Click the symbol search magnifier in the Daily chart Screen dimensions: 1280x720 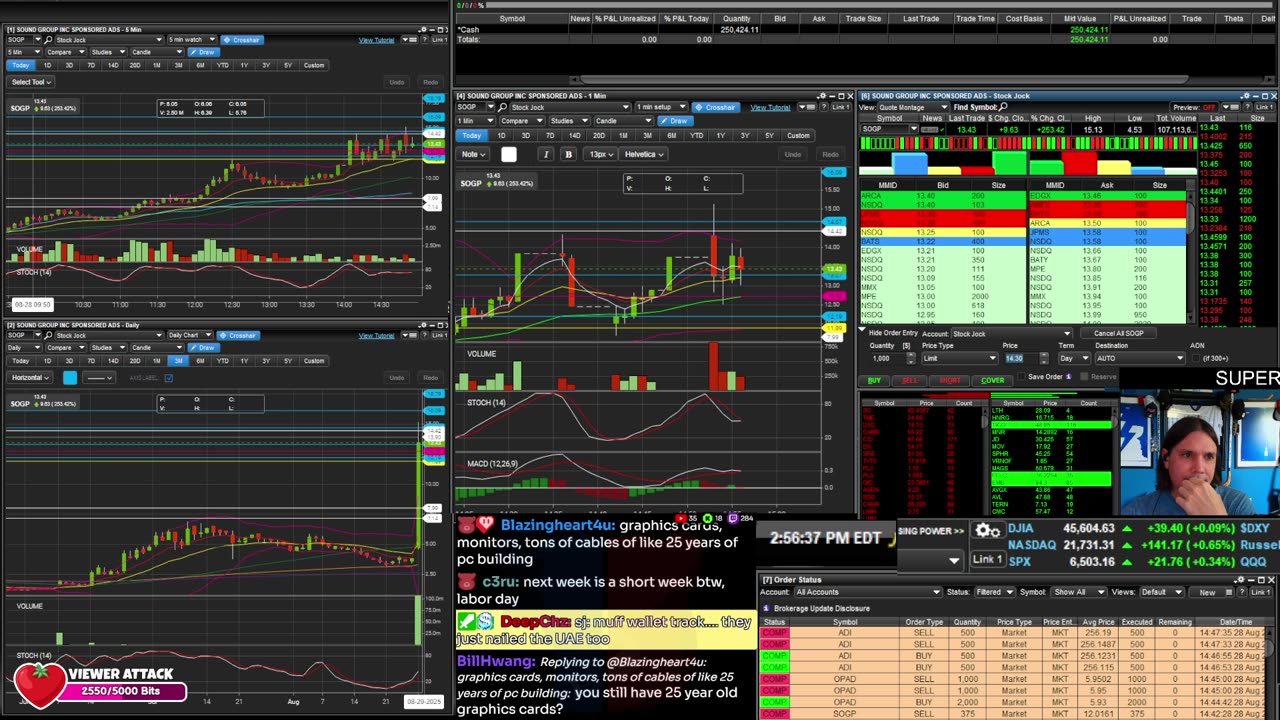(x=48, y=335)
